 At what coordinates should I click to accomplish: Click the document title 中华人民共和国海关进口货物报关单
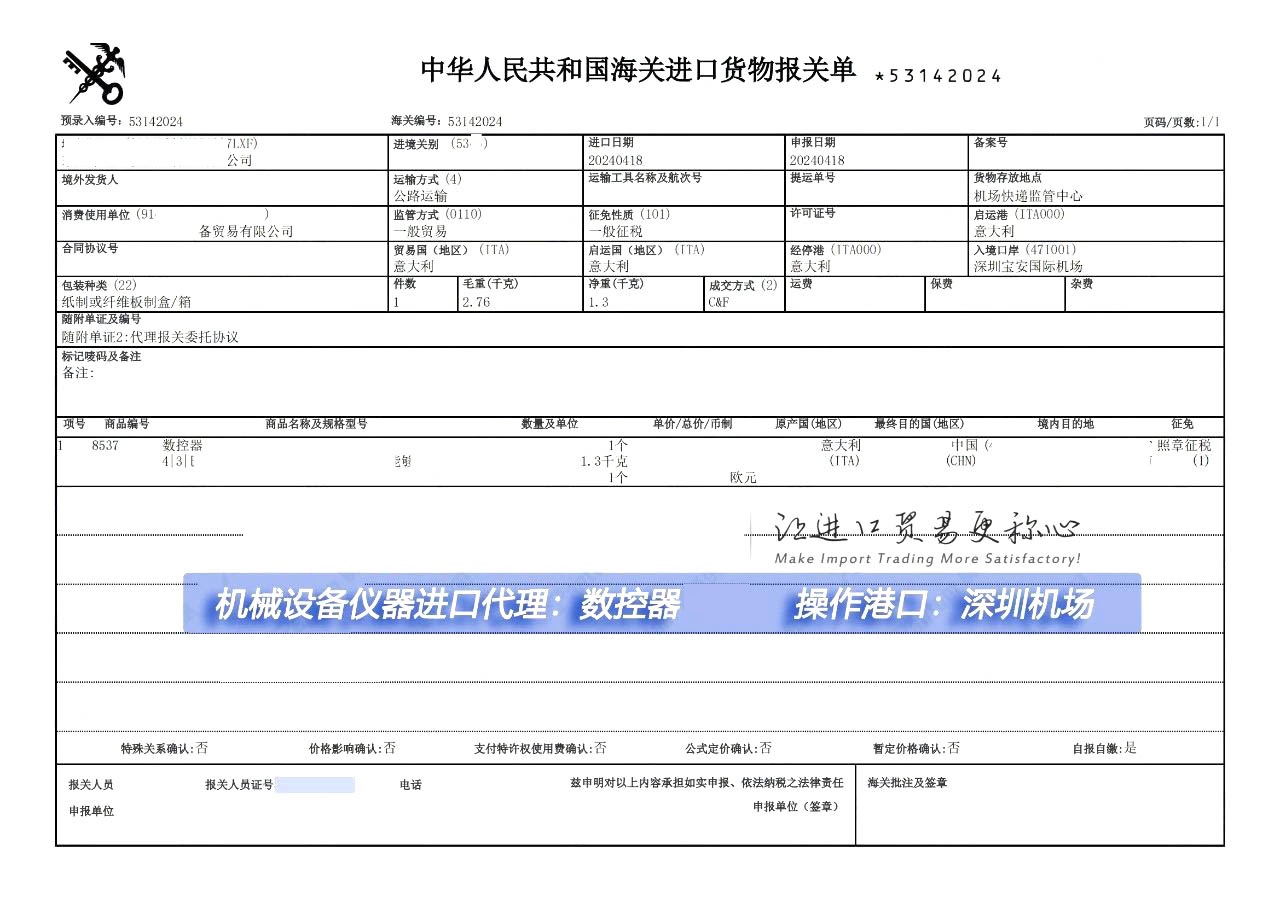[637, 70]
